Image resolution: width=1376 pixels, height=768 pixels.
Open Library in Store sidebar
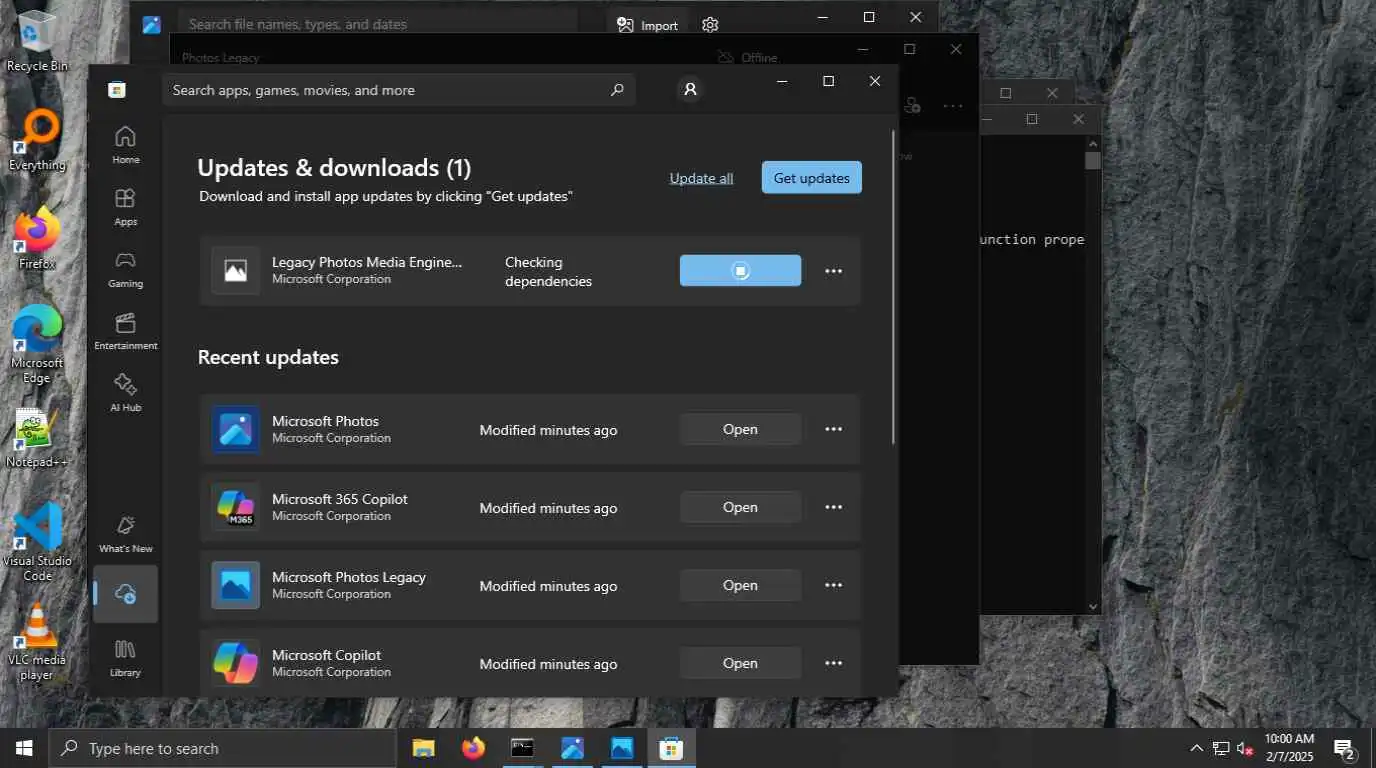tap(125, 658)
